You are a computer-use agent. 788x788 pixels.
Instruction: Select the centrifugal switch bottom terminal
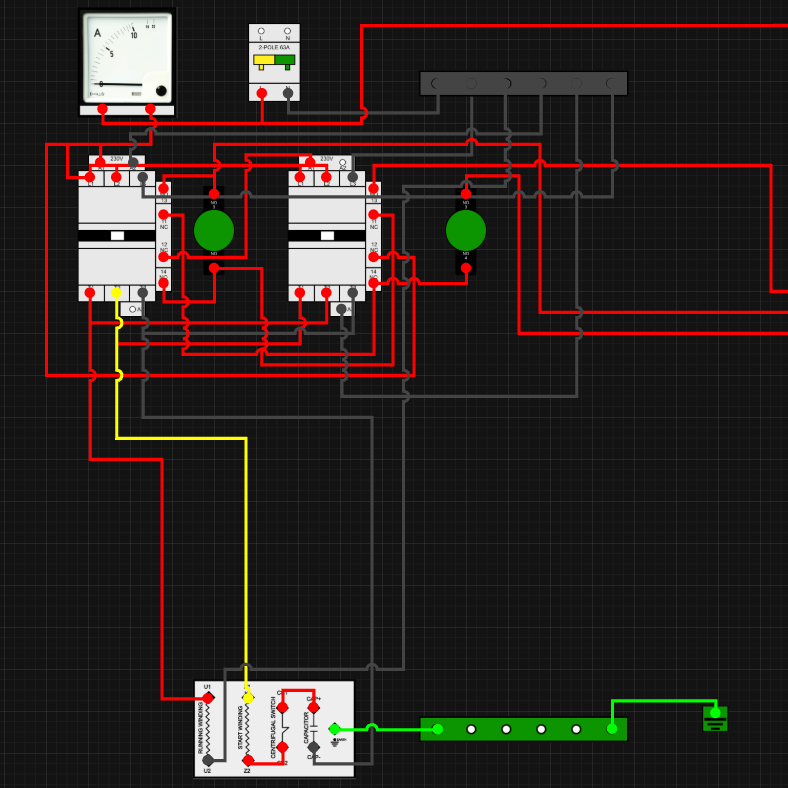tap(282, 747)
